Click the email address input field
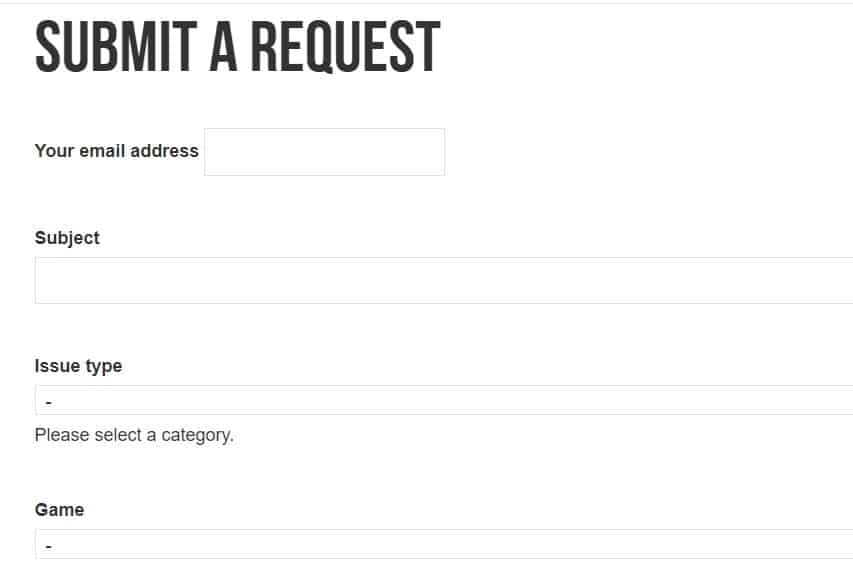The width and height of the screenshot is (853, 567). tap(324, 152)
